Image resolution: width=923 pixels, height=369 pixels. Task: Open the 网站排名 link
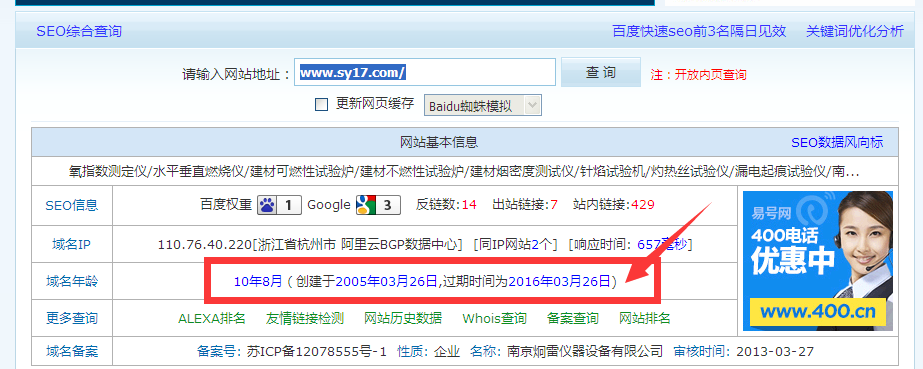tap(645, 318)
